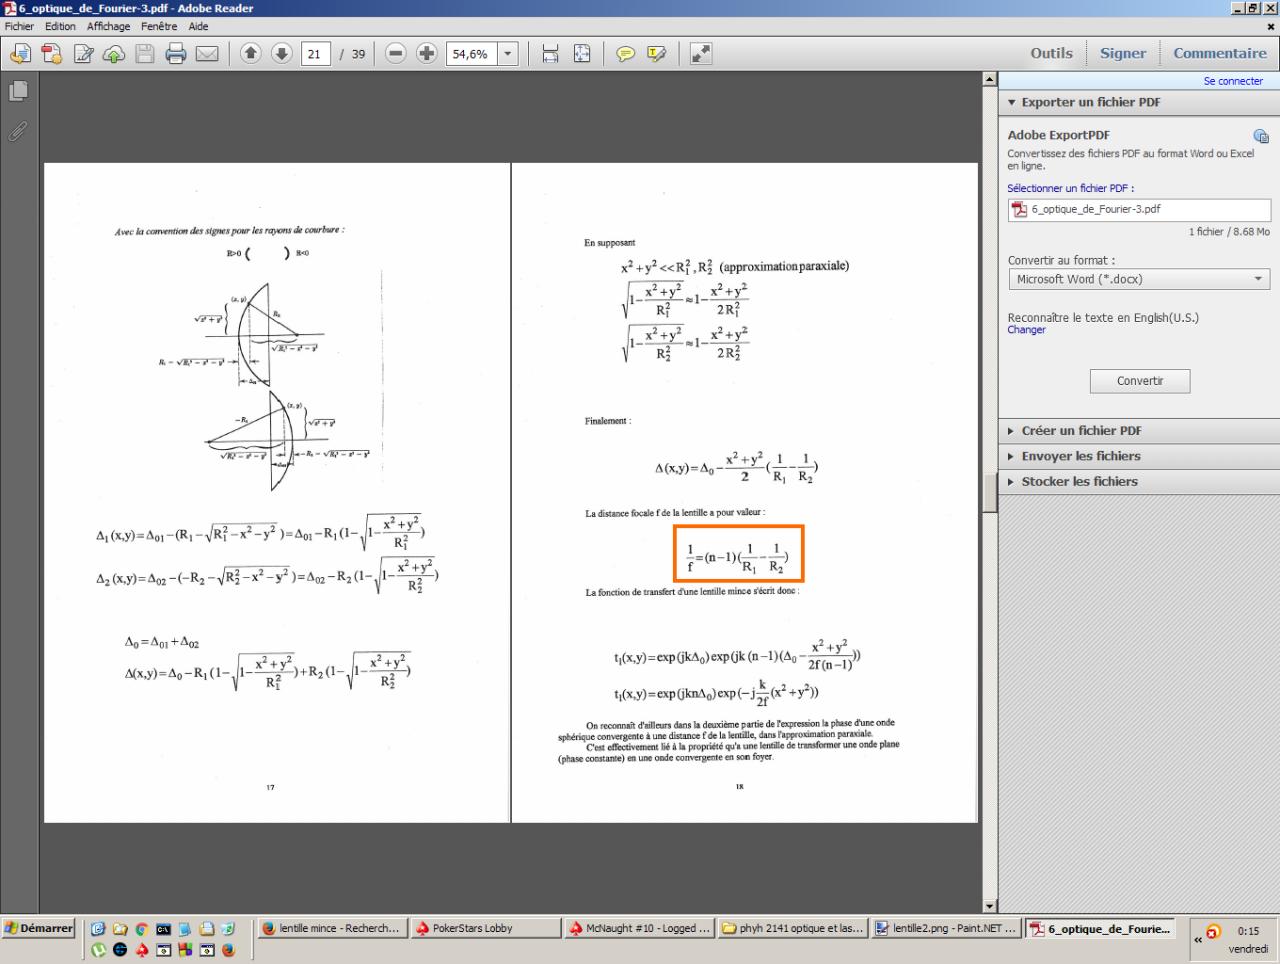Zoom out using the minus button
Image resolution: width=1280 pixels, height=964 pixels.
coord(396,54)
